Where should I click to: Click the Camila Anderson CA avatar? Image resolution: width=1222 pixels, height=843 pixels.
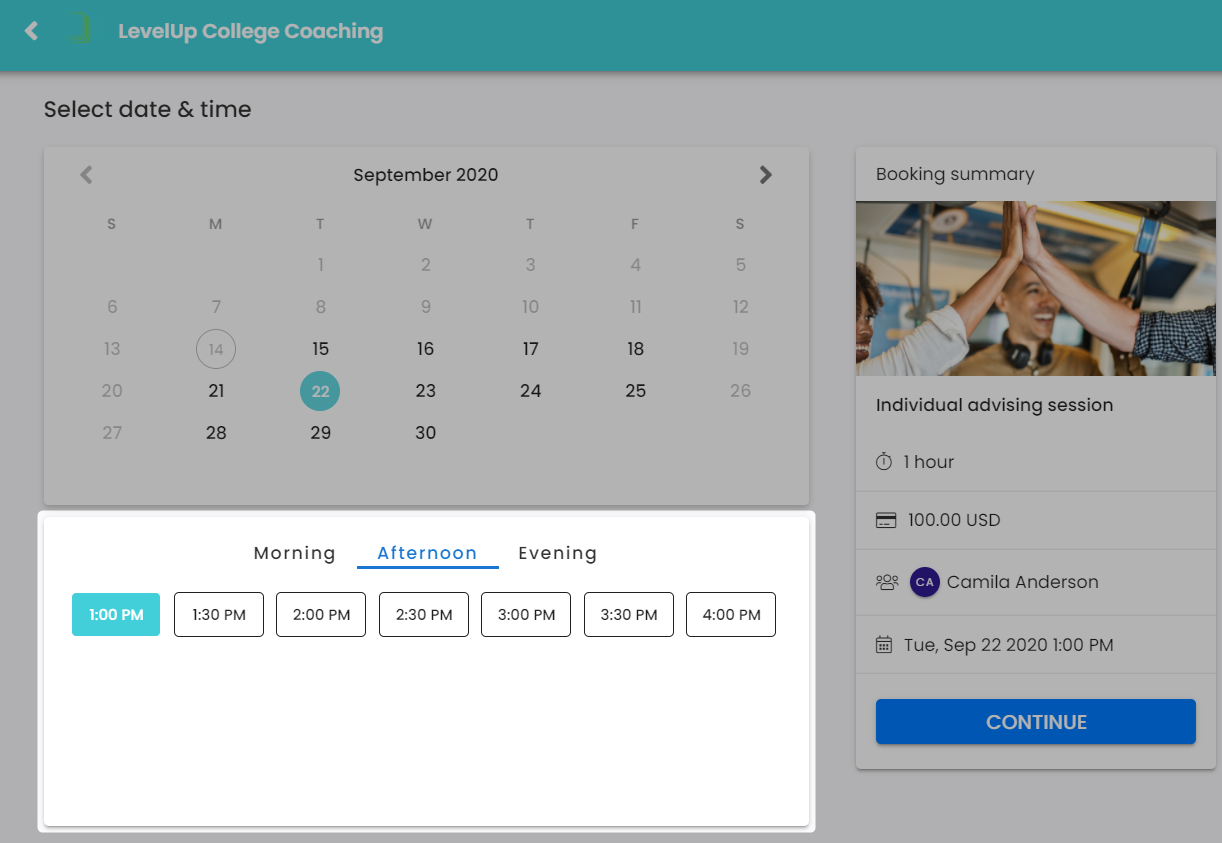point(924,582)
